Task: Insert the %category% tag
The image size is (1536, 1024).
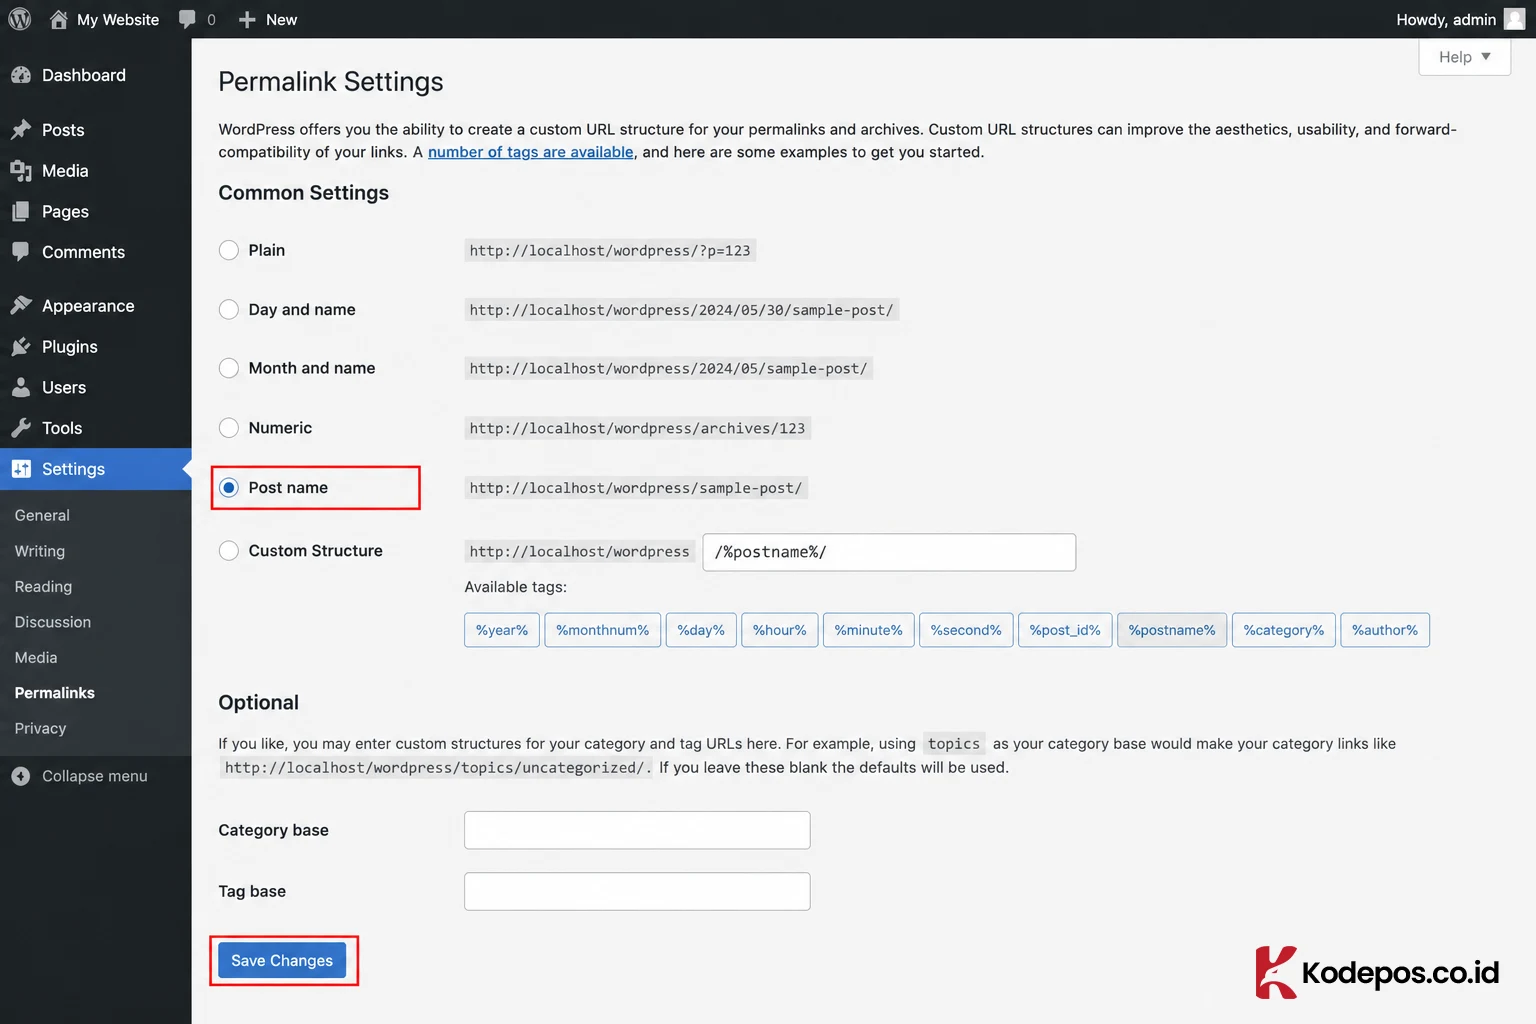Action: point(1284,630)
